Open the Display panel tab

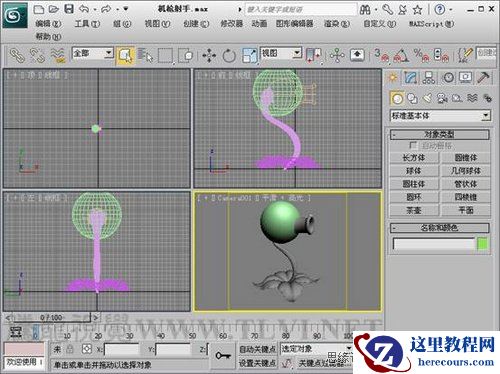466,78
